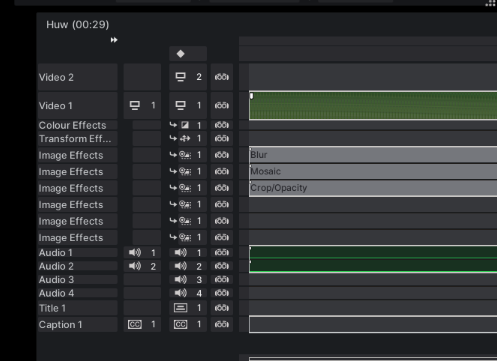Toggle the sync lock on Caption 1

(222, 324)
